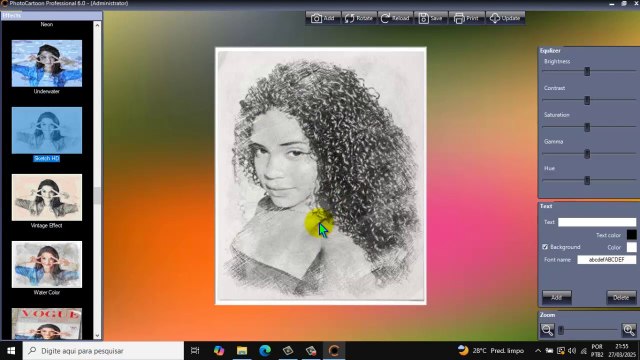
Task: Open the weather widget showing 28°C
Action: 491,351
